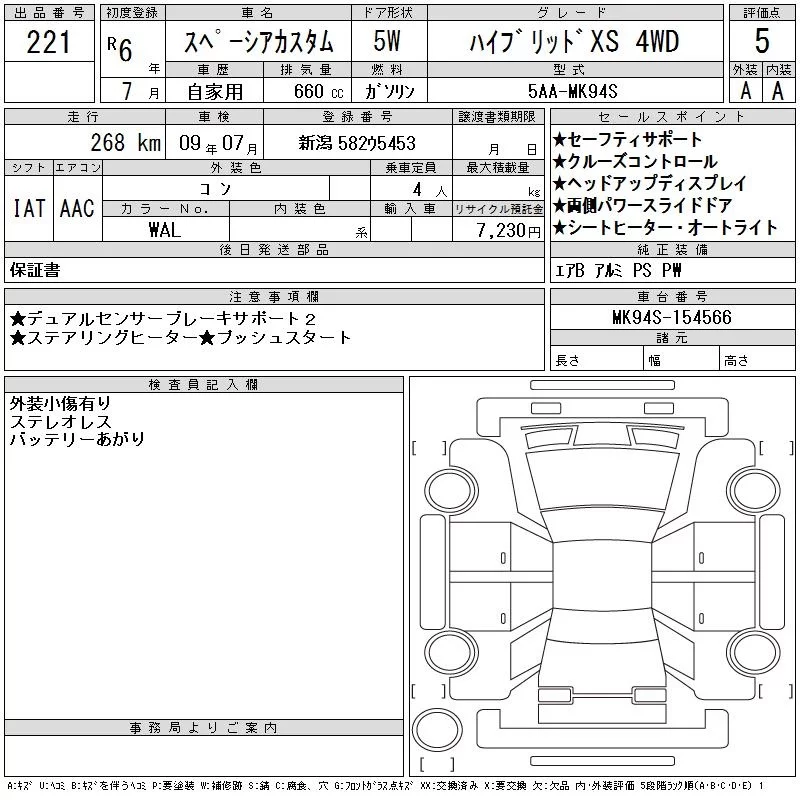
Task: Click exterior color value コン
Action: (215, 189)
